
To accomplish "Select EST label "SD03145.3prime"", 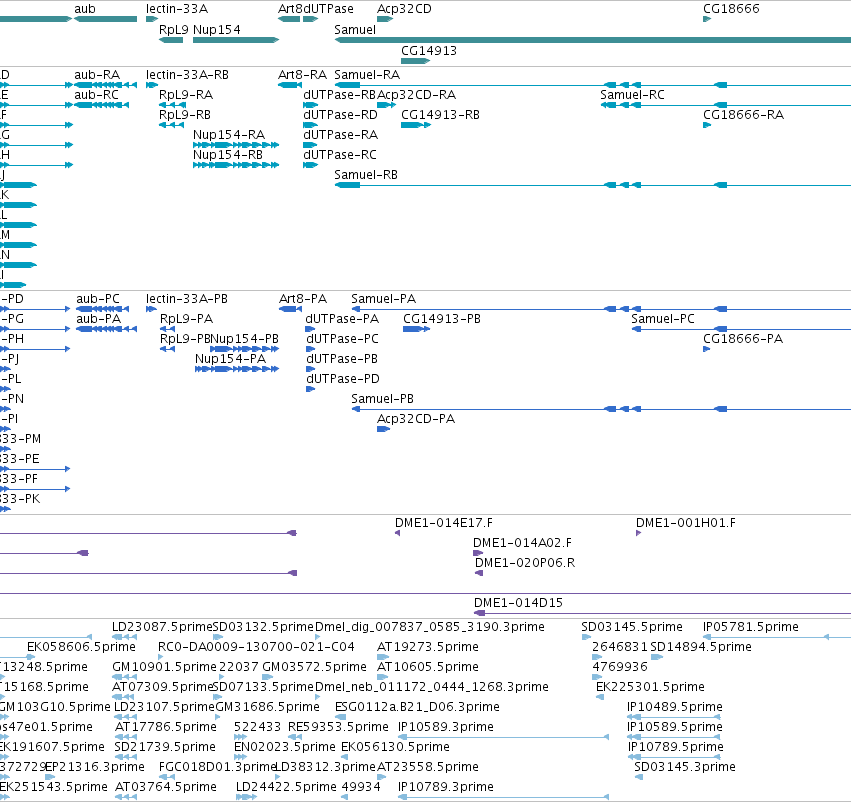I will click(x=685, y=767).
